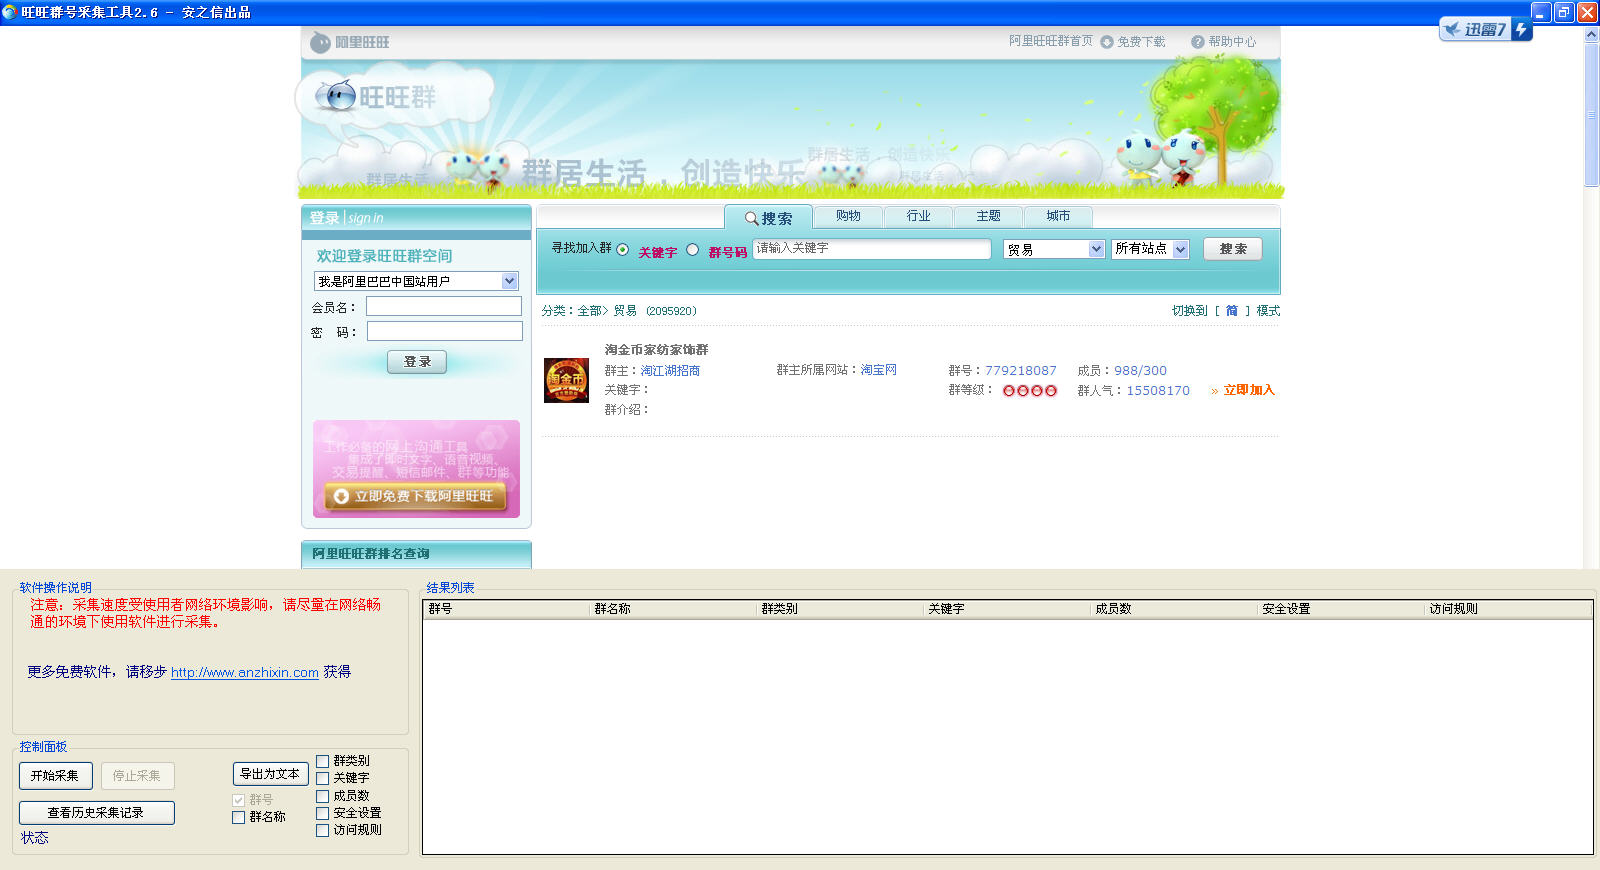This screenshot has height=870, width=1600.
Task: Click the 免费下载 link in header
Action: [x=1141, y=42]
